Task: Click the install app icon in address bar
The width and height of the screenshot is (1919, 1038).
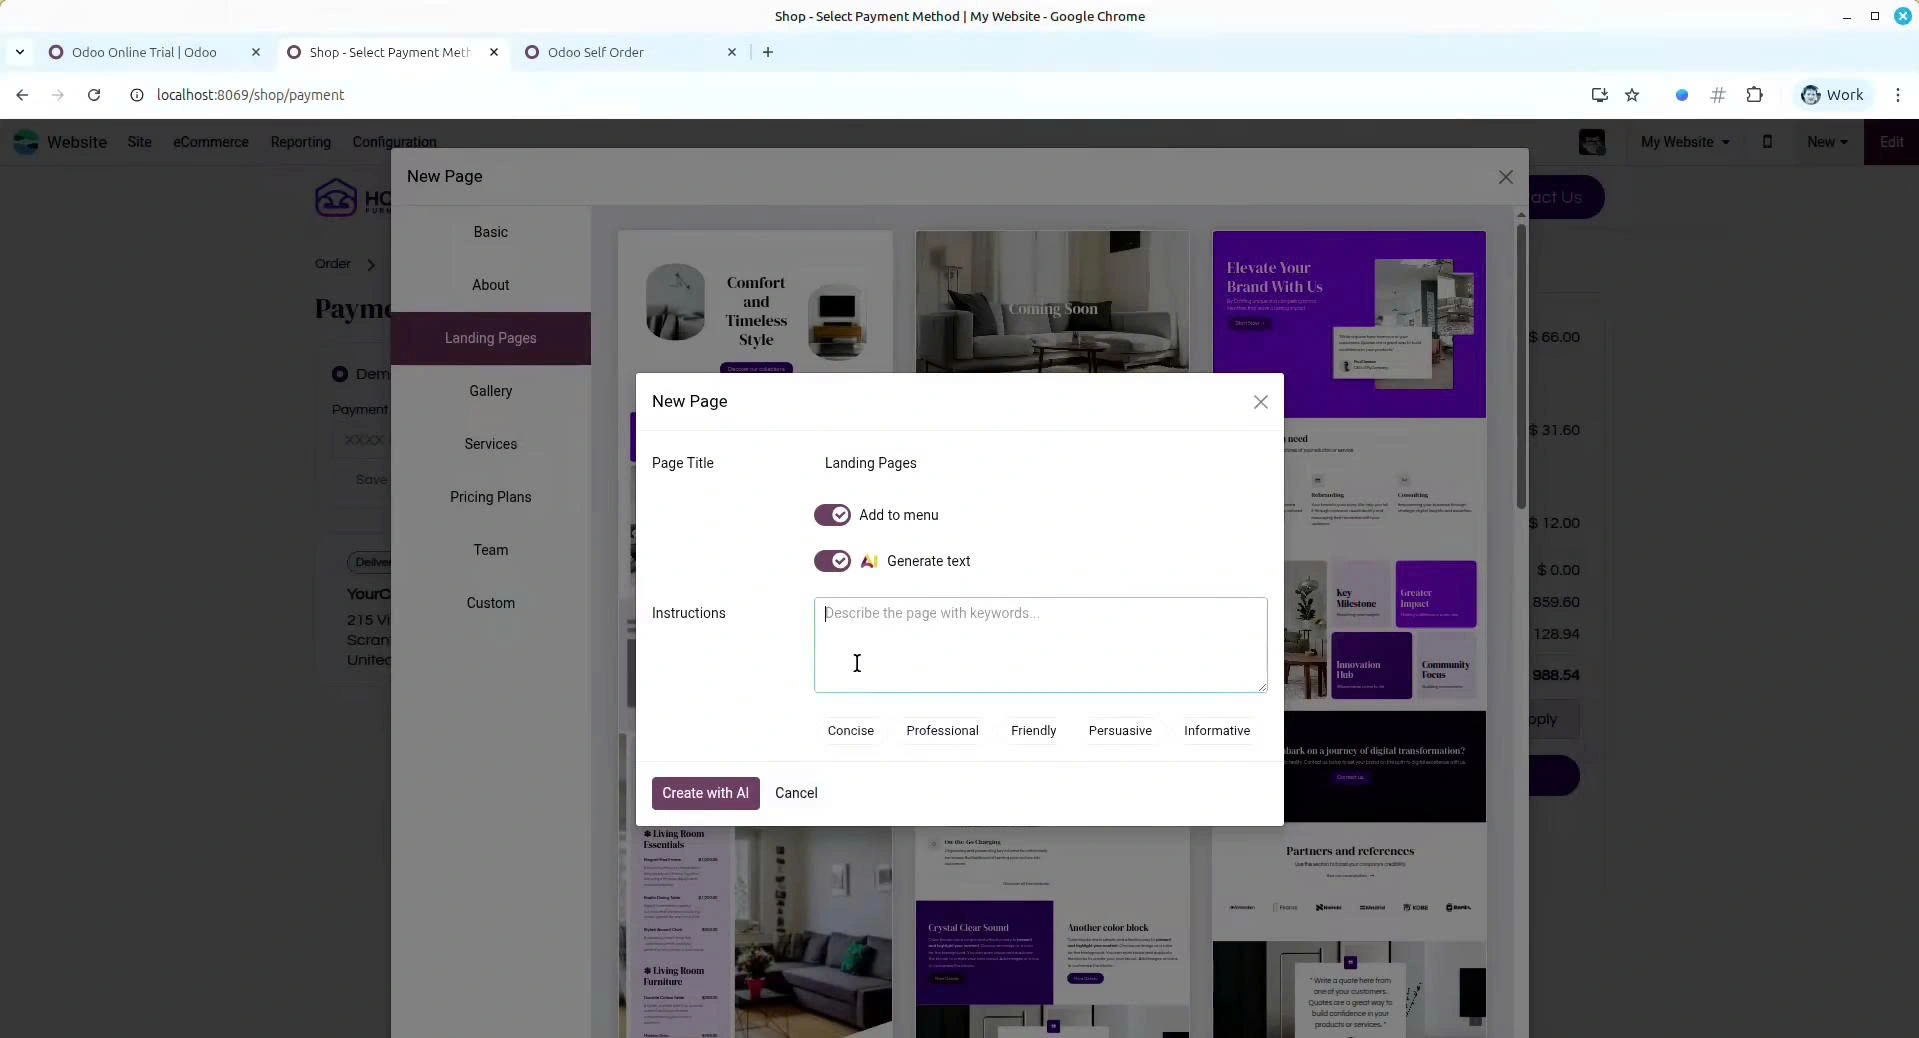Action: (x=1599, y=95)
